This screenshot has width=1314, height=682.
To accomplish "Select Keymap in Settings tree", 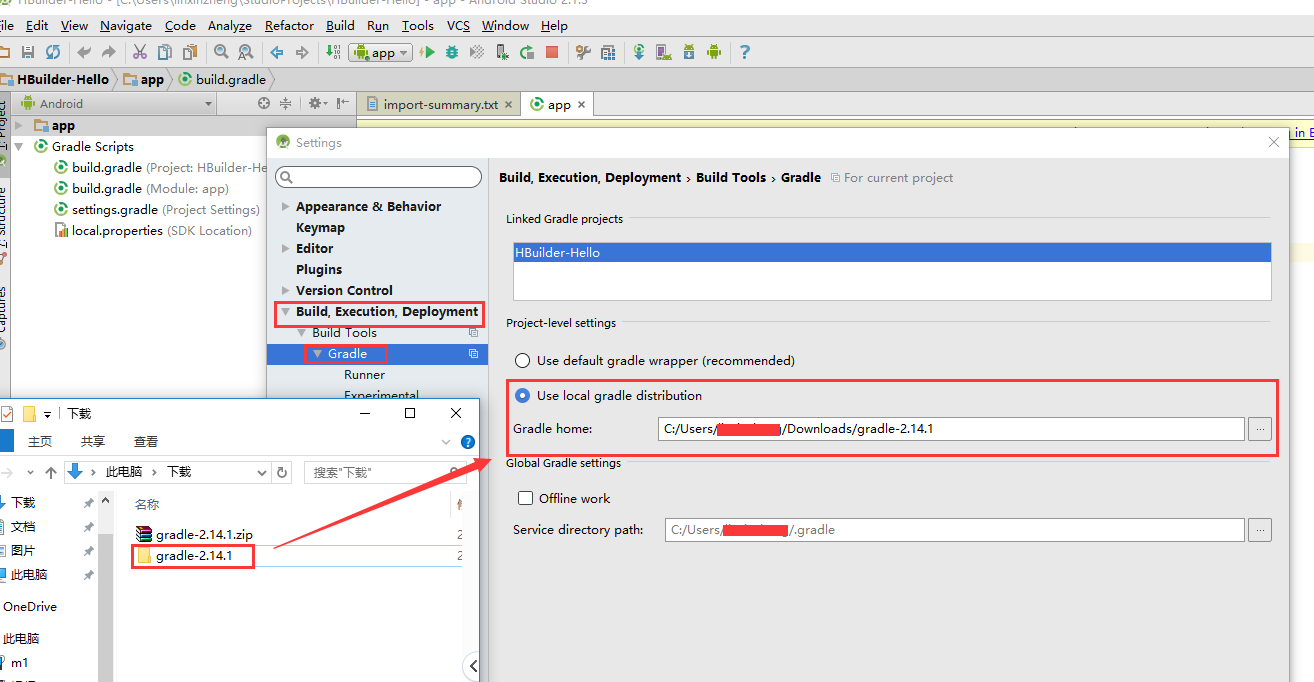I will [x=320, y=228].
